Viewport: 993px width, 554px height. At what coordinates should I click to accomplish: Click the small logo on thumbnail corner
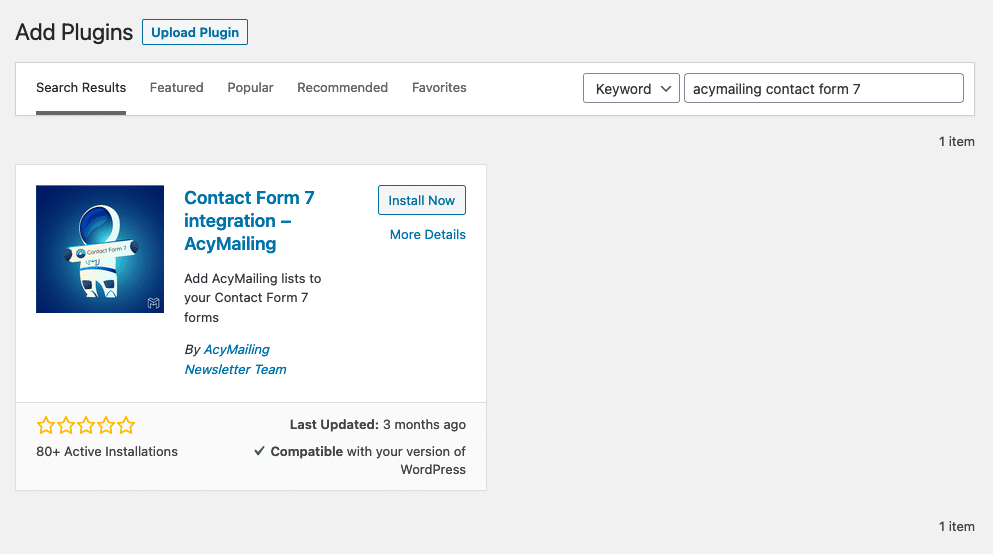153,303
